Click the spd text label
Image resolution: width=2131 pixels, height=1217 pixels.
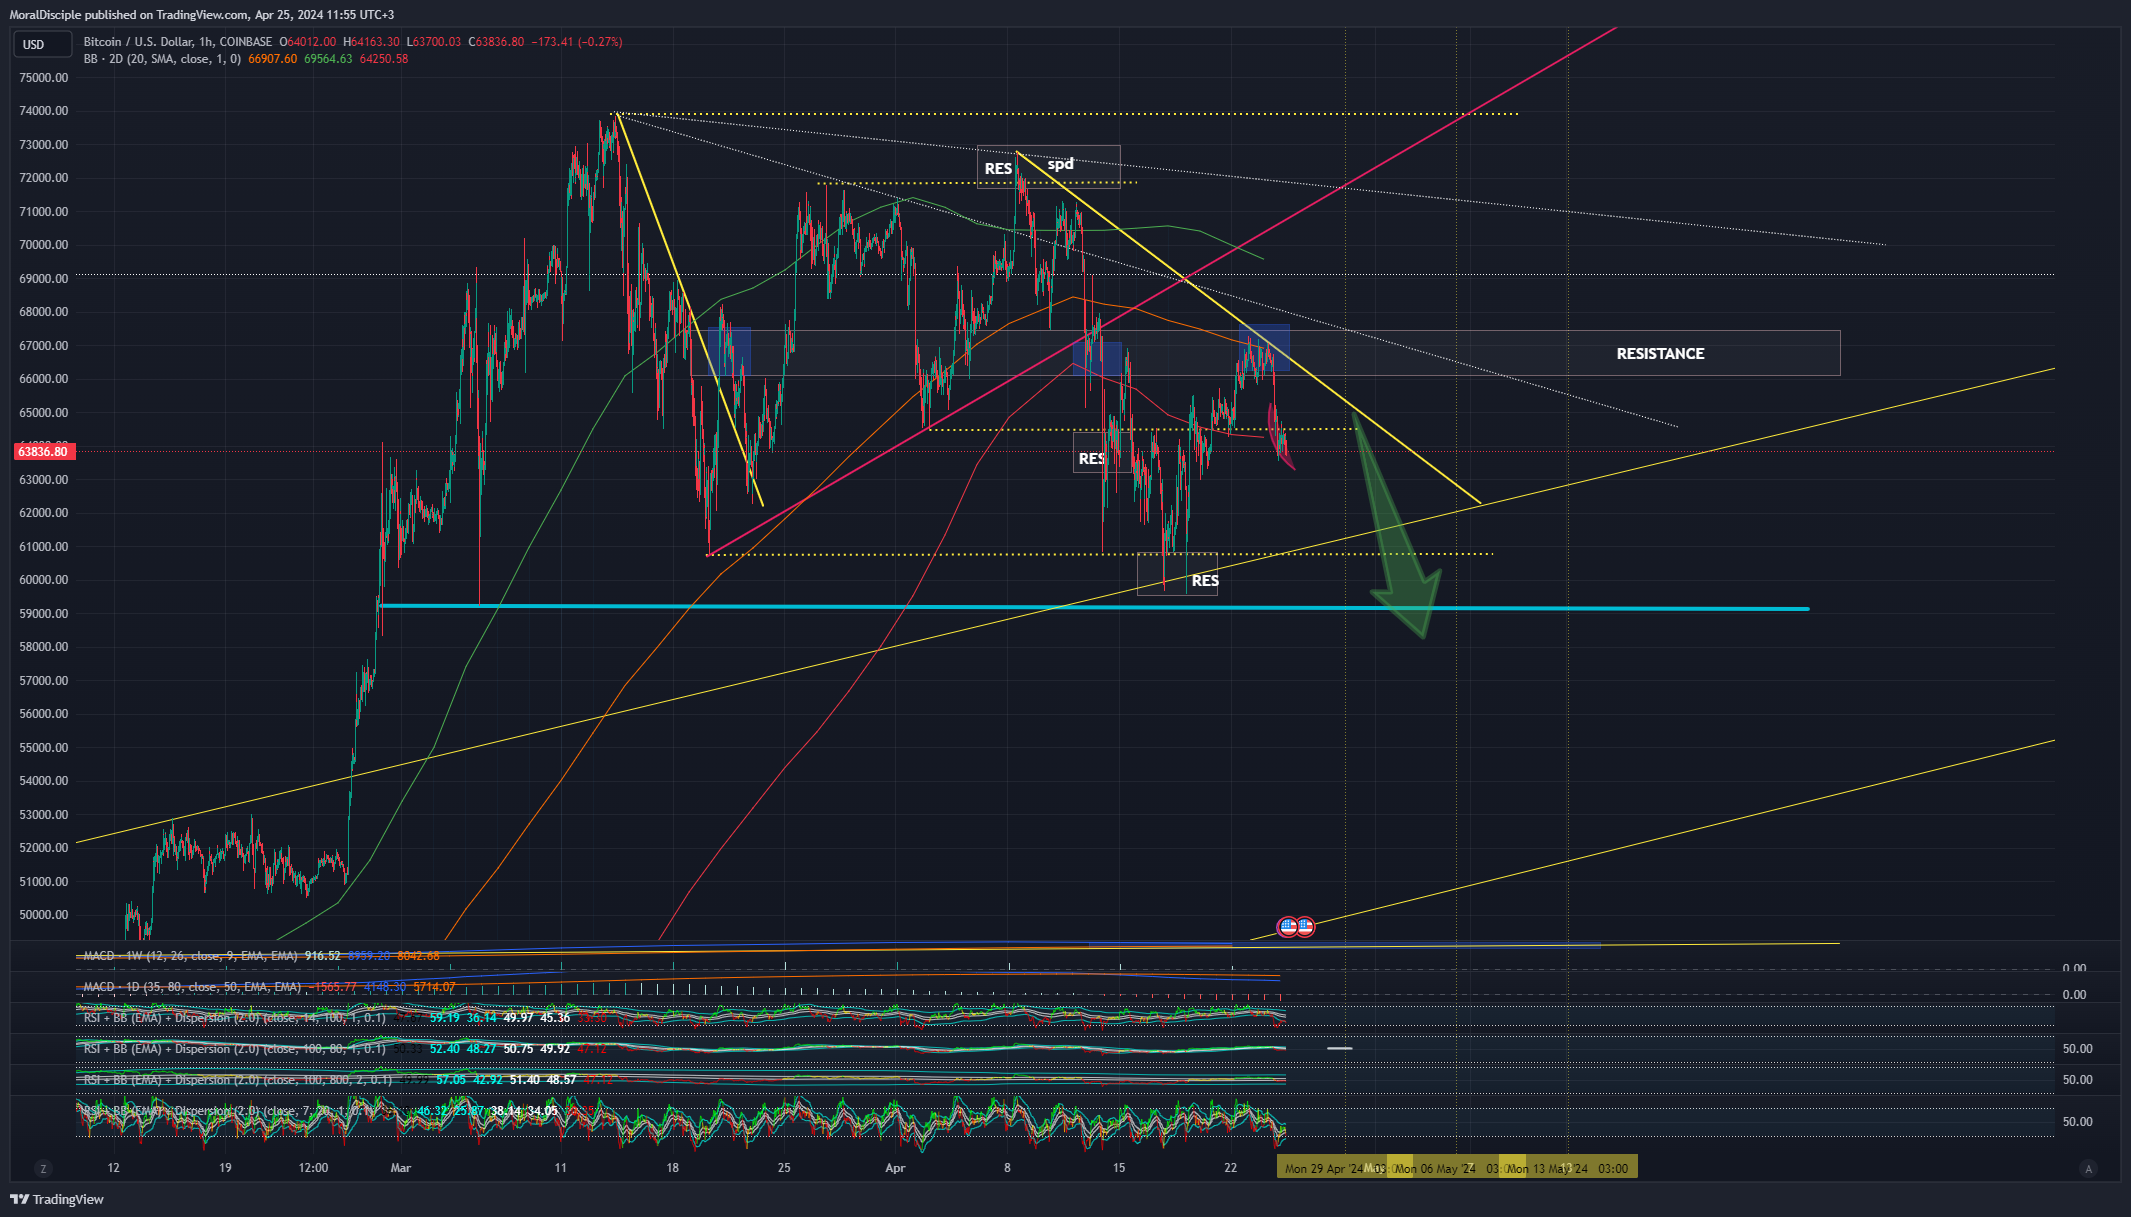tap(1060, 164)
